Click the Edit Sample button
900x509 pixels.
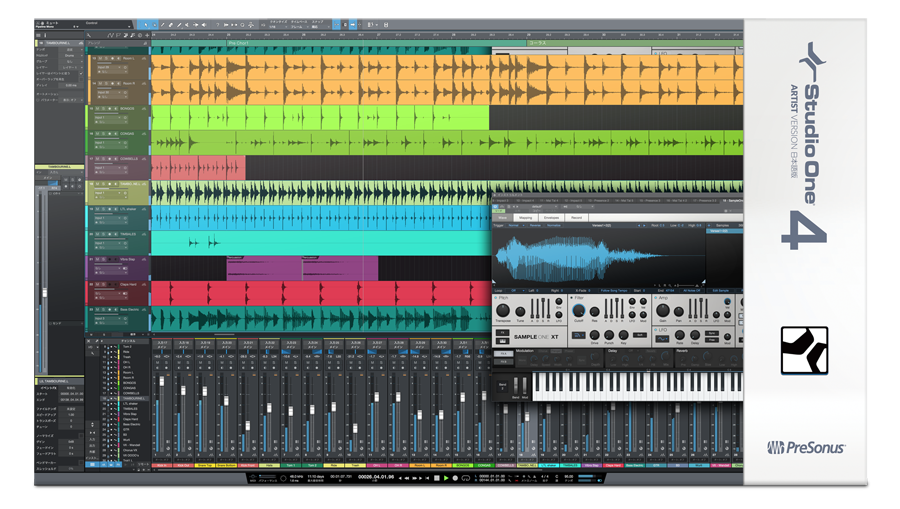[x=721, y=290]
